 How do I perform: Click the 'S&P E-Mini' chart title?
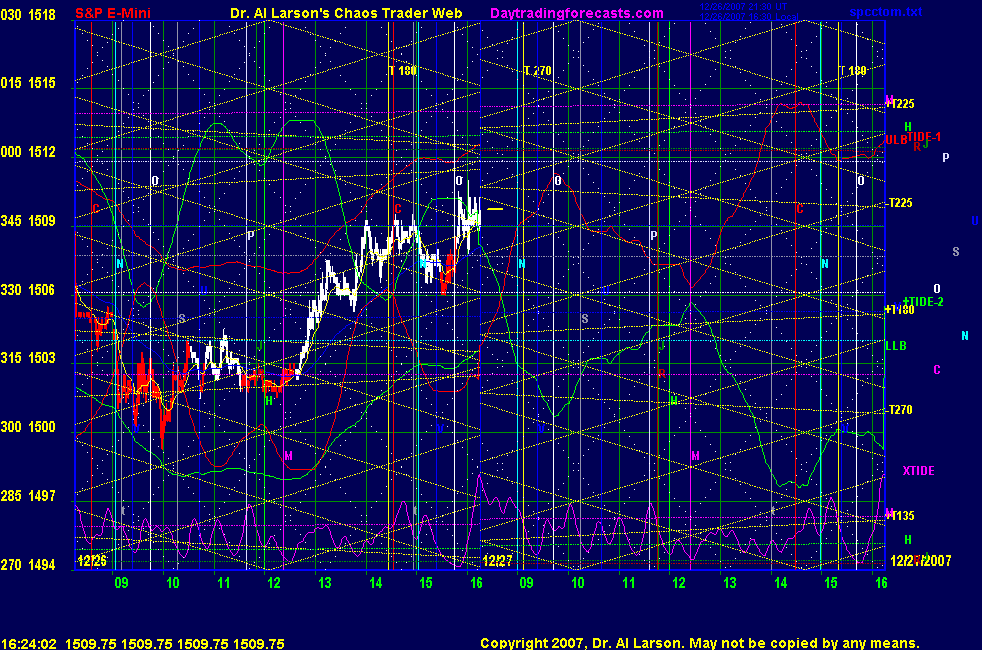pos(113,13)
